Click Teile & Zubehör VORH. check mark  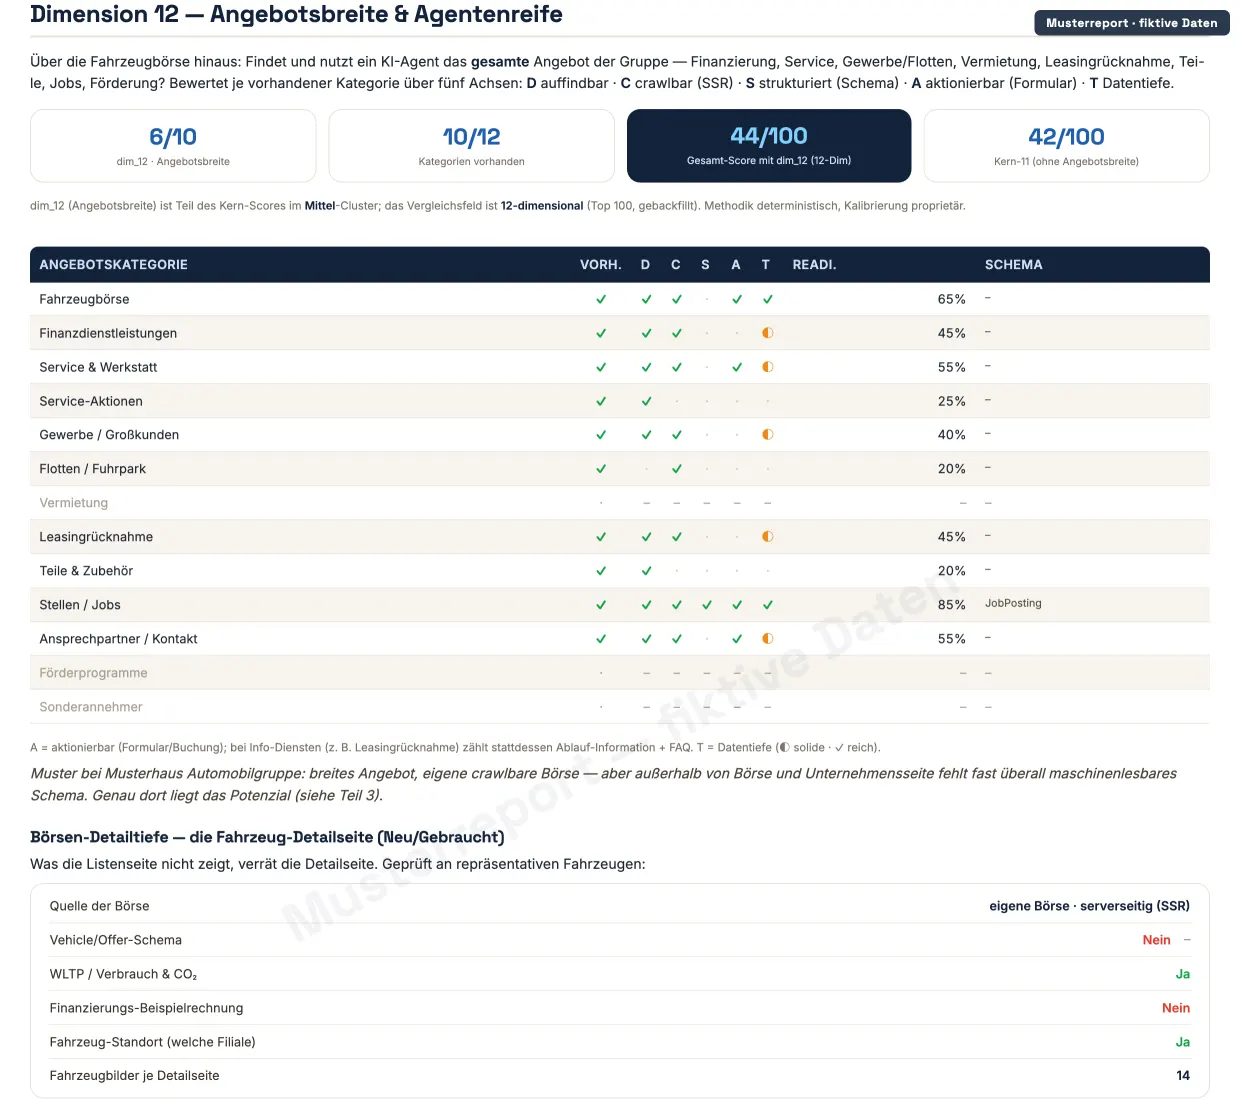[601, 571]
